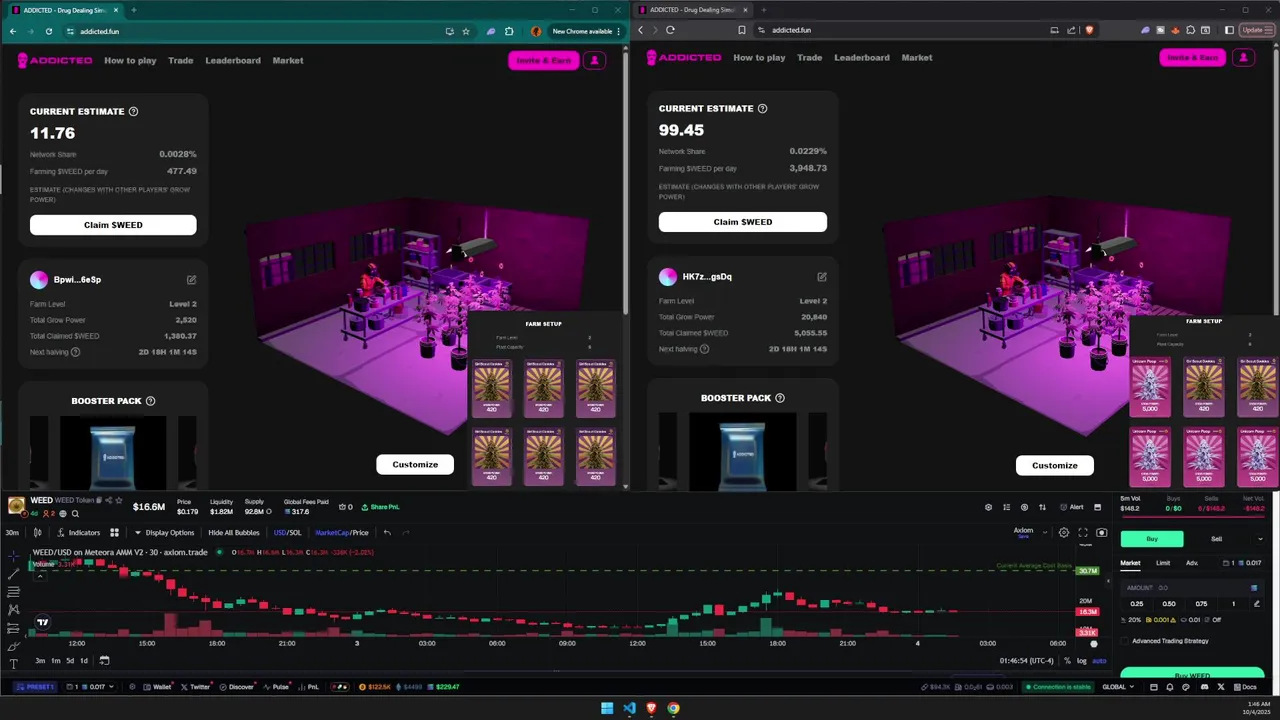
Task: Expand wallet selector 1 0.017 dropdown
Action: (89, 687)
